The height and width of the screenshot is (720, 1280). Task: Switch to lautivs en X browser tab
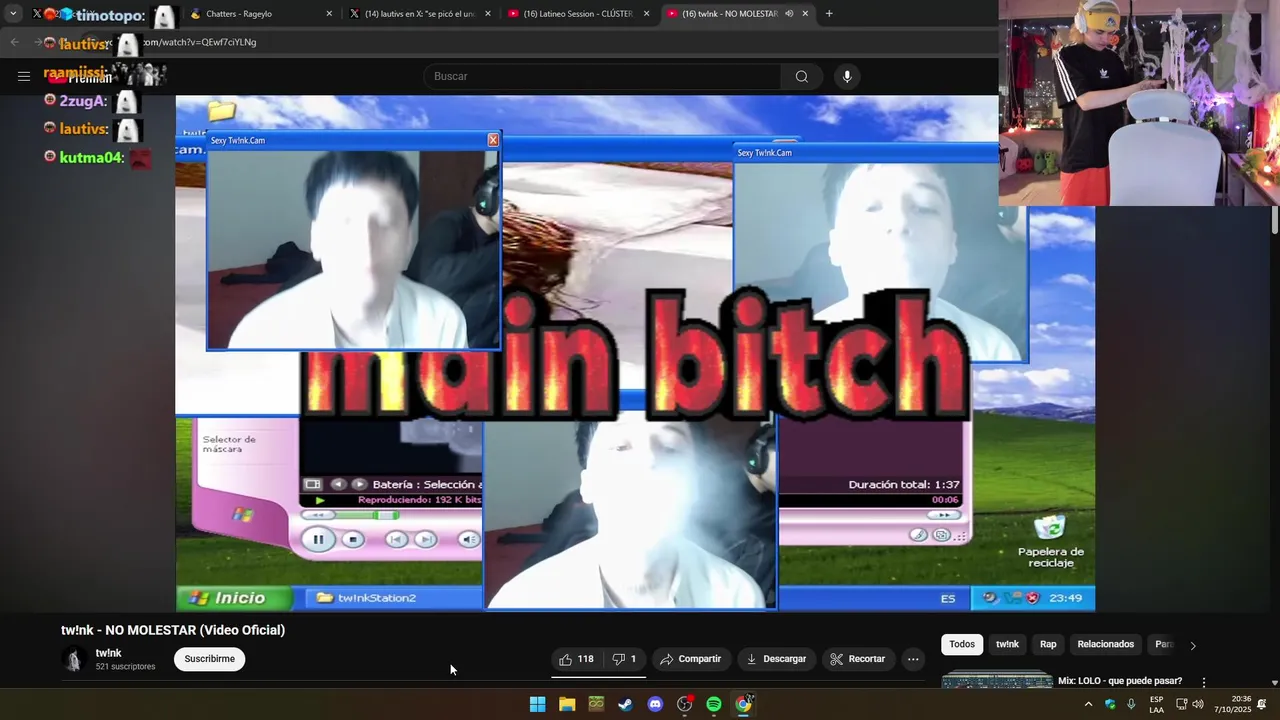coord(420,14)
